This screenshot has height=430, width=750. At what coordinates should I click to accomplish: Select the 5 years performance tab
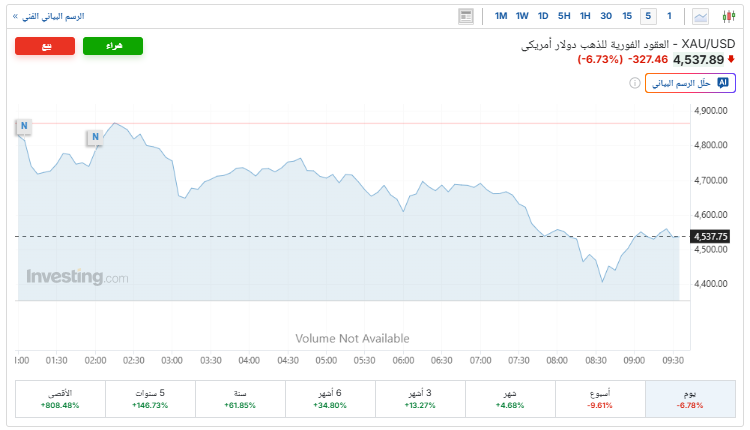coord(150,399)
